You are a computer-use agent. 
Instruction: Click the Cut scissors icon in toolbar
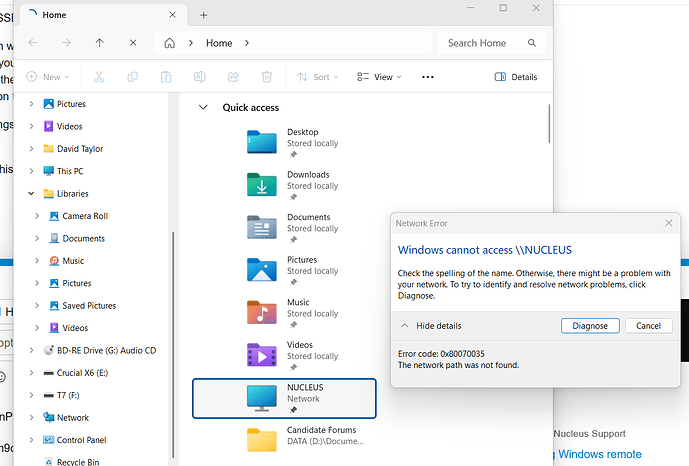(x=99, y=77)
